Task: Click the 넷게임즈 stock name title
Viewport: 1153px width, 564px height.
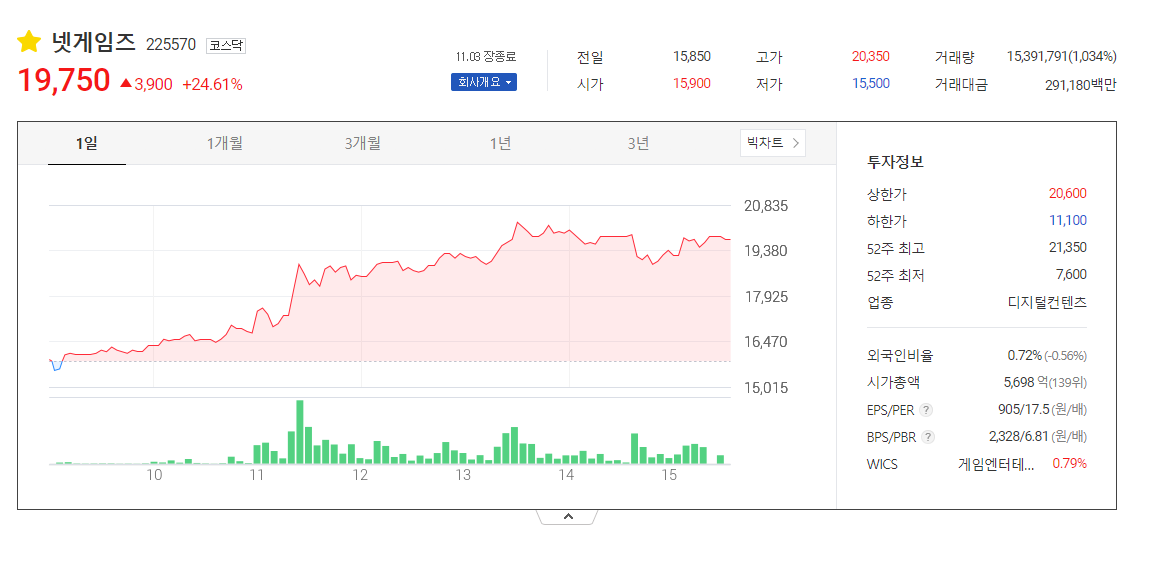Action: pyautogui.click(x=93, y=42)
